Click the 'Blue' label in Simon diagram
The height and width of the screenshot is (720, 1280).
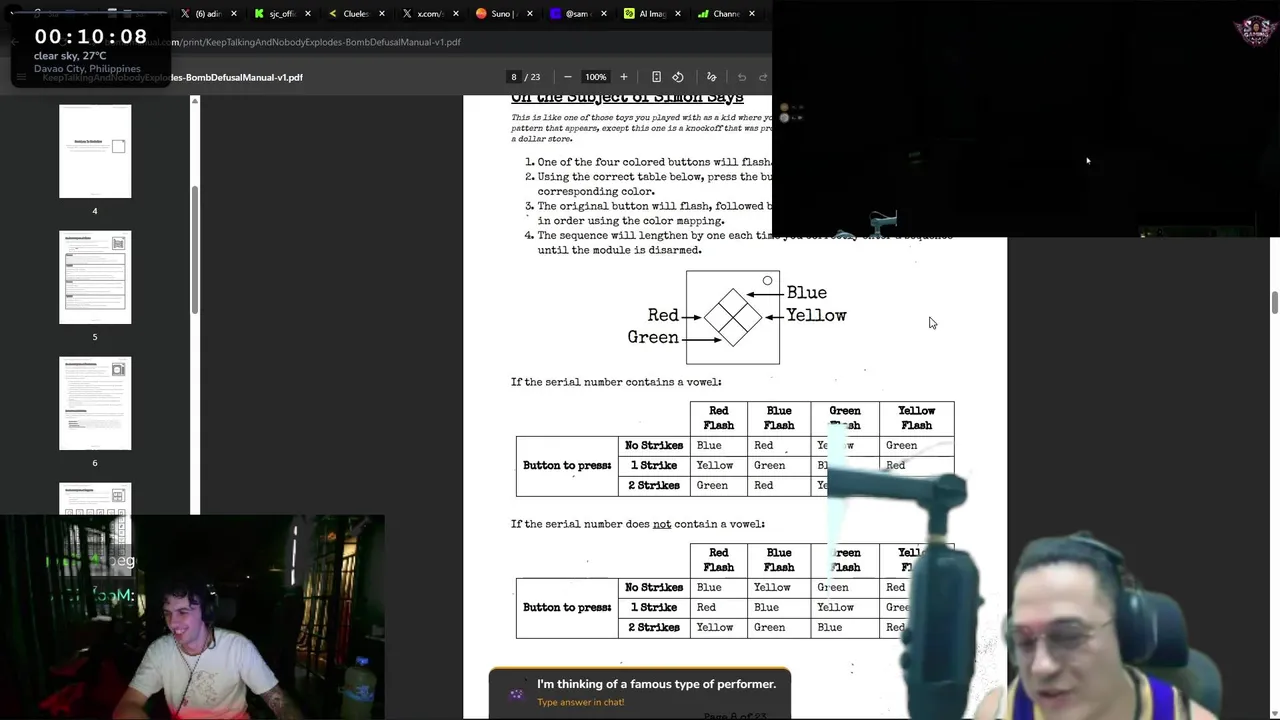point(806,293)
